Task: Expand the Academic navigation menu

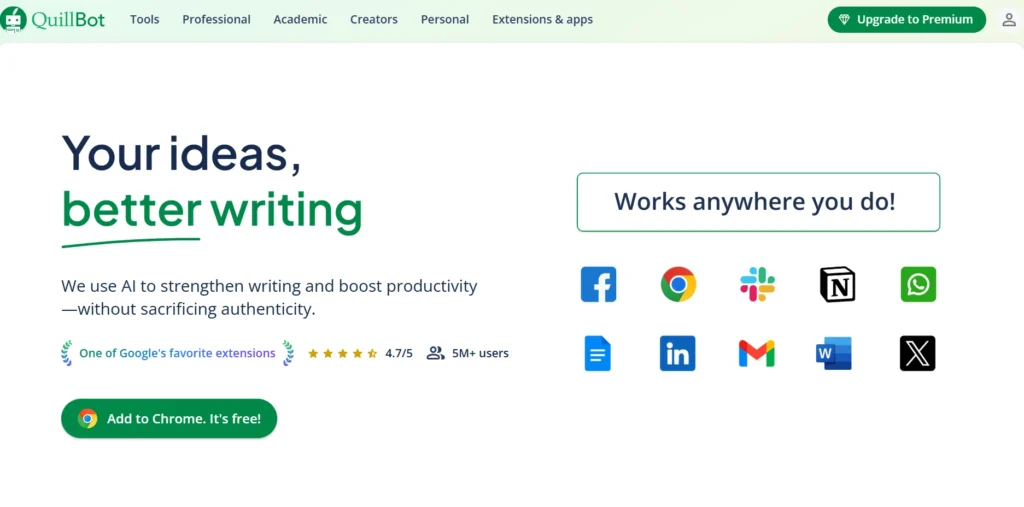Action: [x=300, y=19]
